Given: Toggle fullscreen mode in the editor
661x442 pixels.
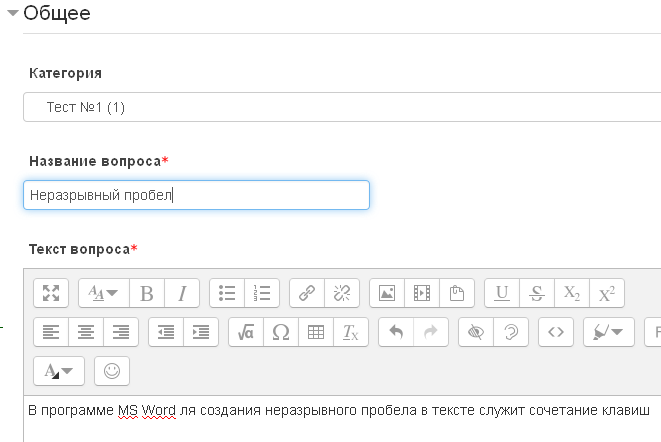Looking at the screenshot, I should pyautogui.click(x=51, y=293).
